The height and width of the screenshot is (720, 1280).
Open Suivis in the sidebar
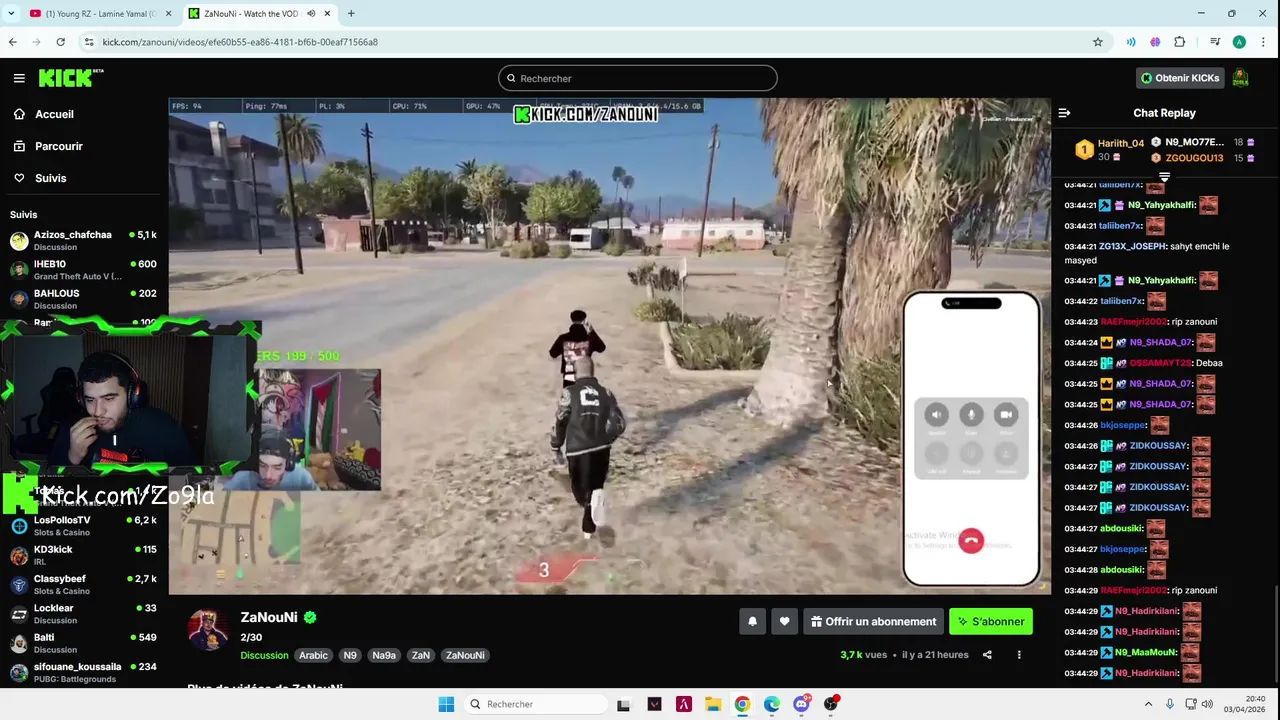pyautogui.click(x=50, y=178)
